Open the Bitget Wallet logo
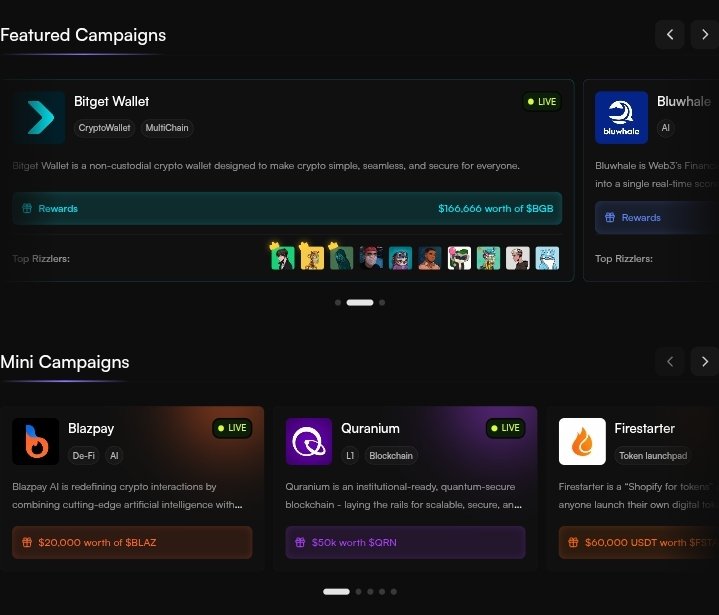 (x=39, y=117)
